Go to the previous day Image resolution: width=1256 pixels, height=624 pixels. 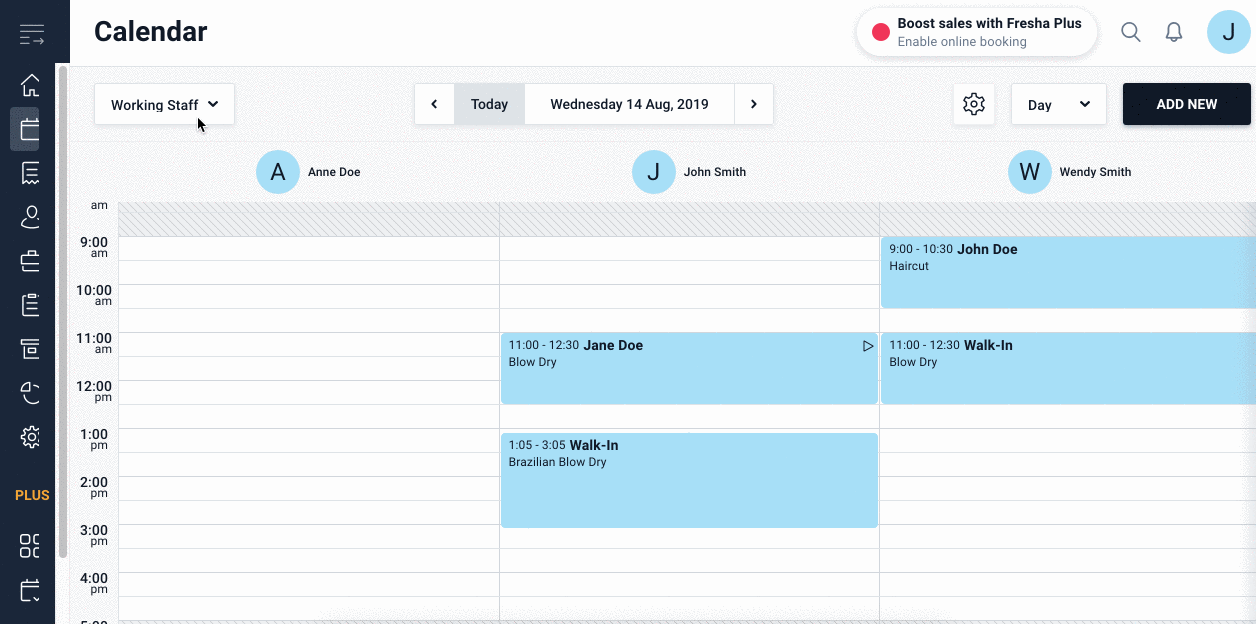click(434, 104)
